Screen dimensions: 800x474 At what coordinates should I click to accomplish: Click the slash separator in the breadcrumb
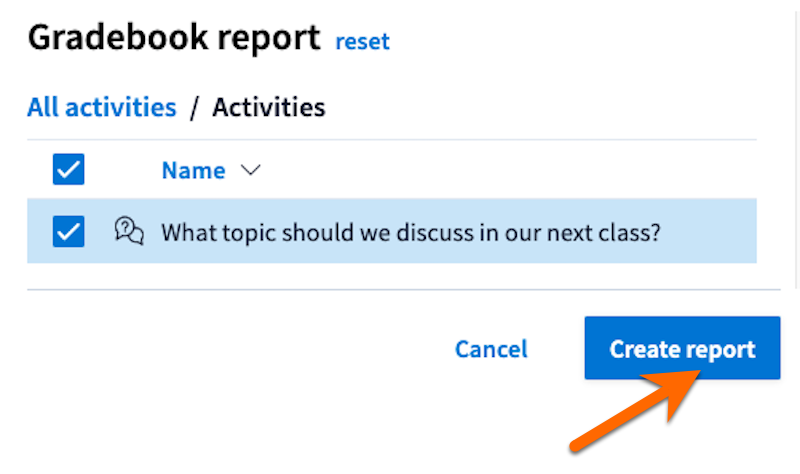[x=195, y=107]
